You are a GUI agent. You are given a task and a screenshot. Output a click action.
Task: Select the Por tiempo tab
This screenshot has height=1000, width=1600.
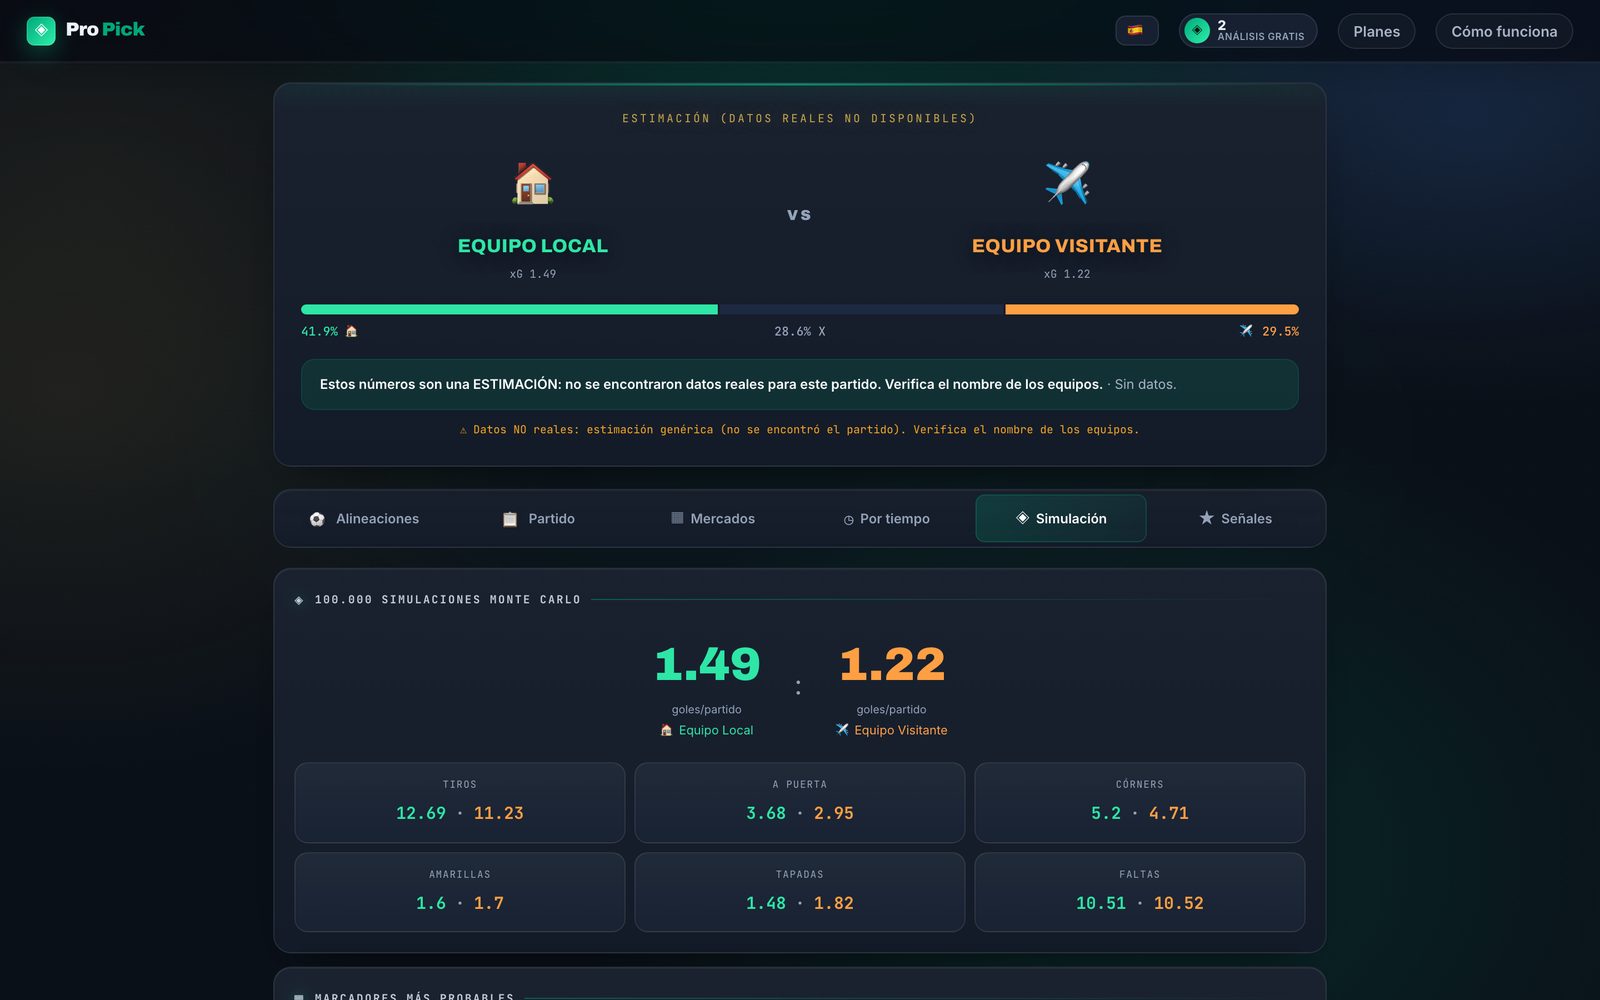(x=886, y=519)
